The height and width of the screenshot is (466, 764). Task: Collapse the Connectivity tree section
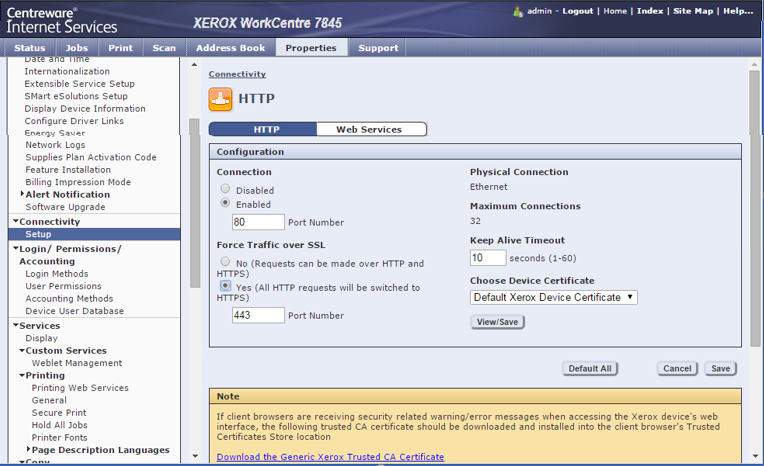(x=16, y=222)
